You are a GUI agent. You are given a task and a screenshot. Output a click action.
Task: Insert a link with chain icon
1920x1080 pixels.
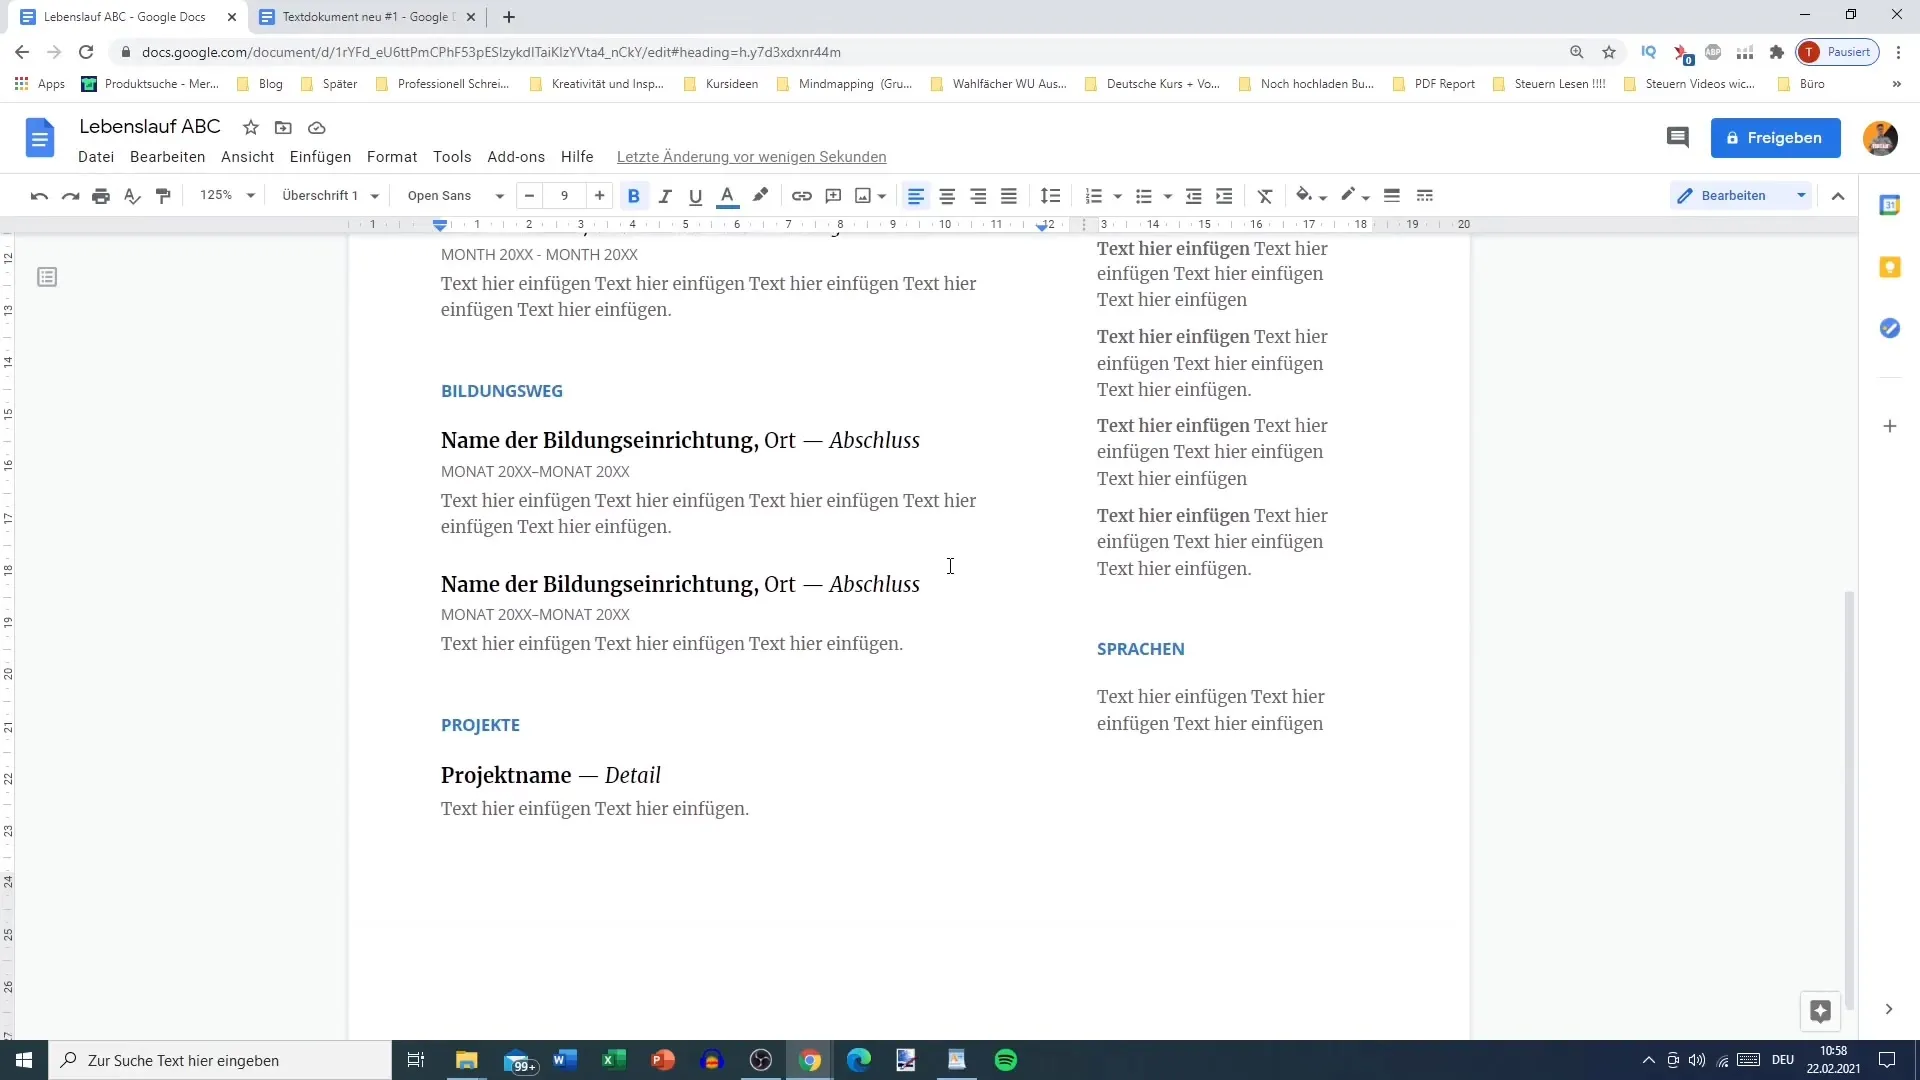802,196
